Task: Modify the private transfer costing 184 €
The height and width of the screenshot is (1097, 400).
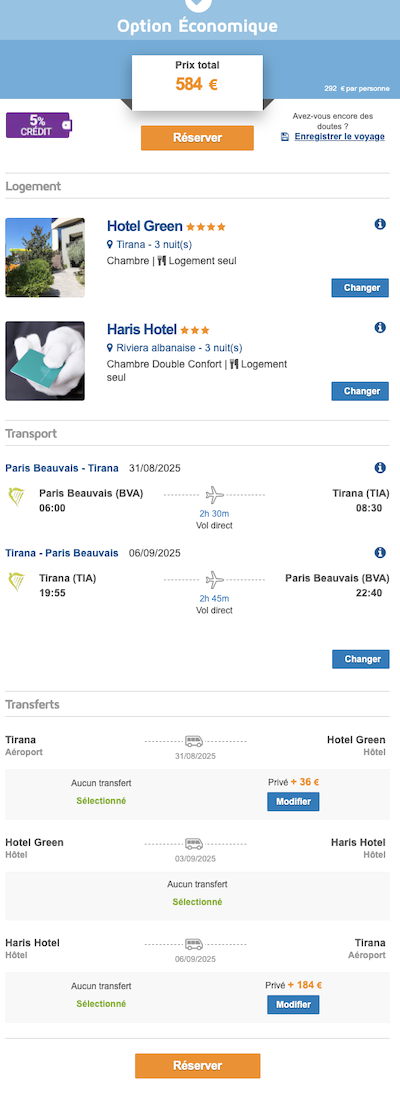Action: [293, 1005]
